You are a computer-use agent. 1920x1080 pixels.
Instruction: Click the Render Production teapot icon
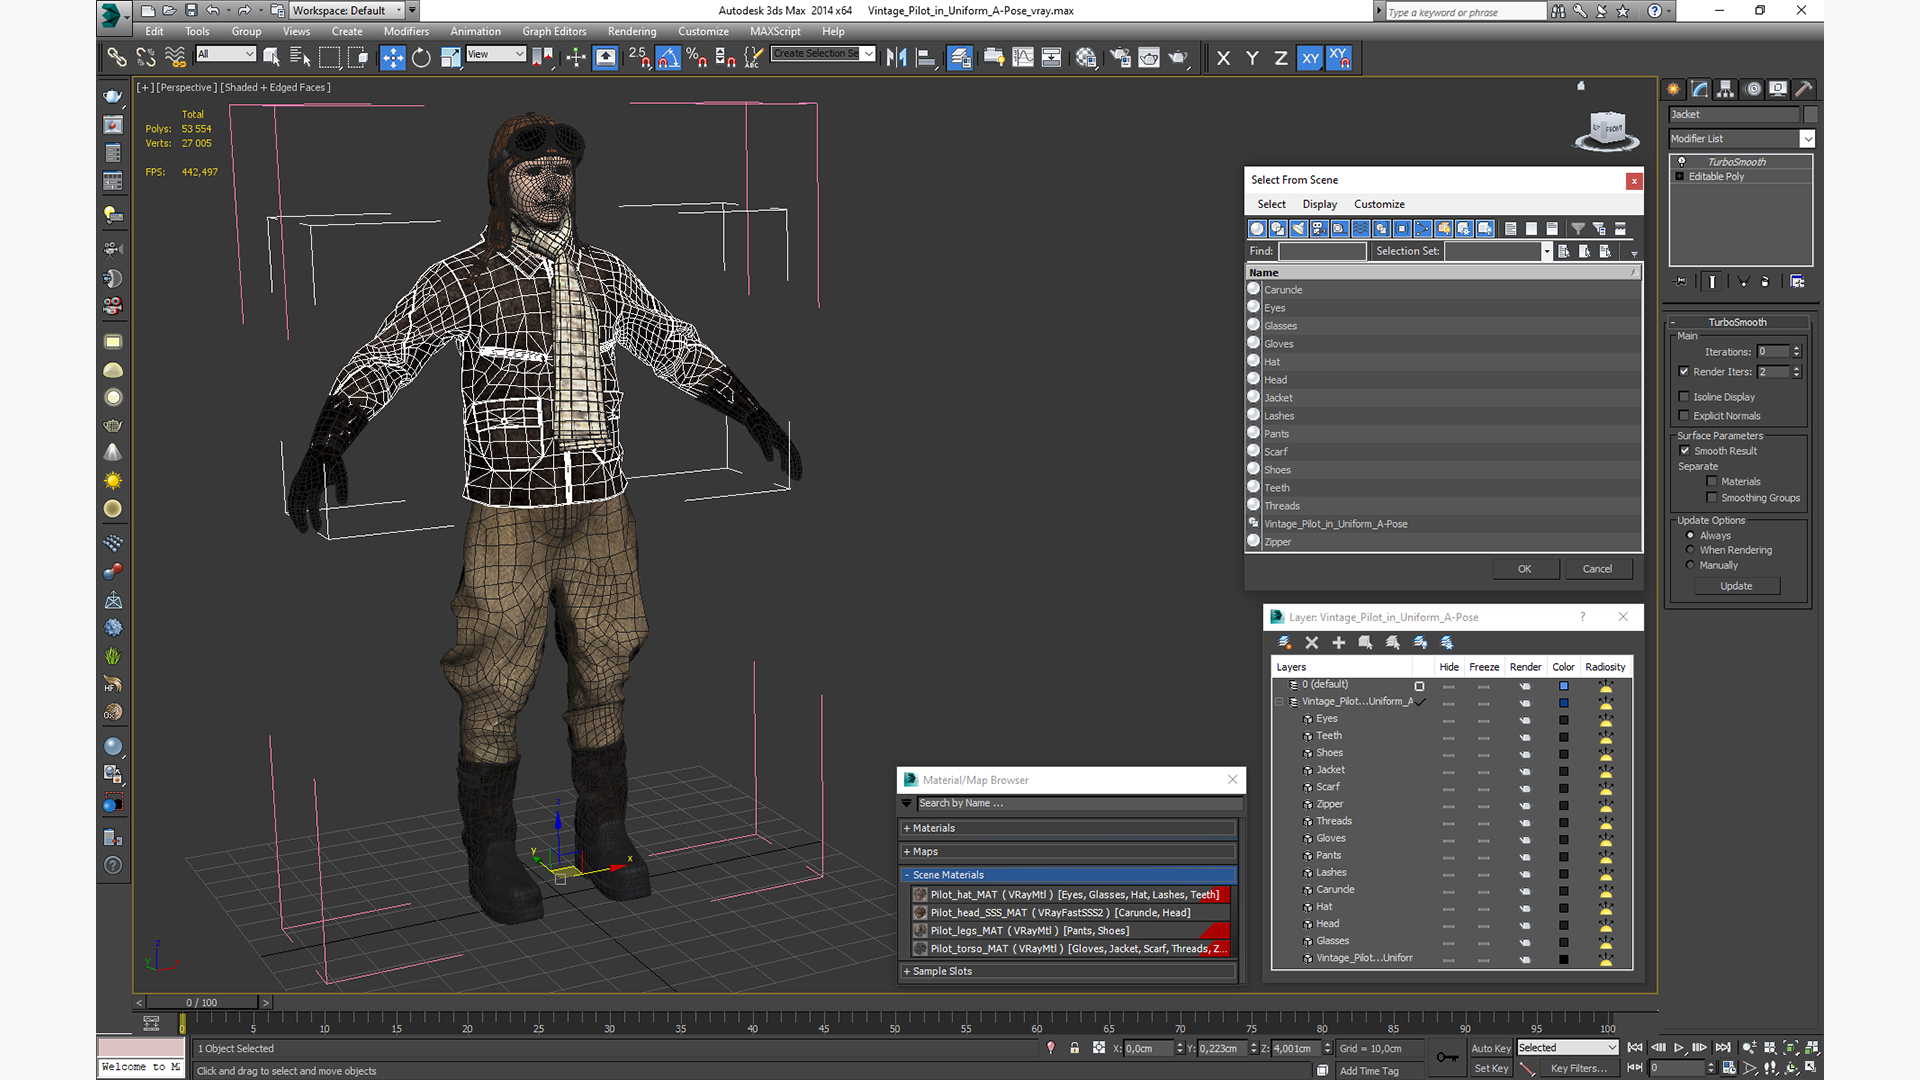pos(1178,58)
